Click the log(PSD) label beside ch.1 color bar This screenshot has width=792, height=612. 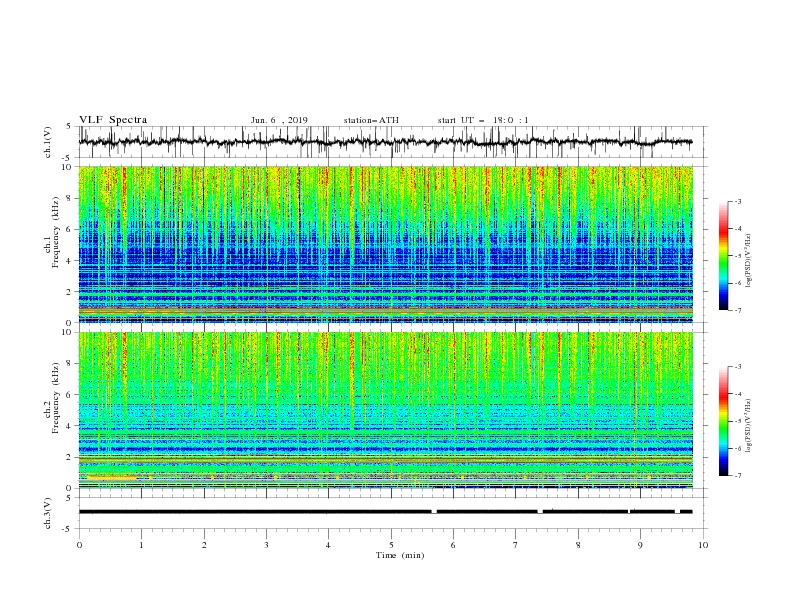(748, 261)
